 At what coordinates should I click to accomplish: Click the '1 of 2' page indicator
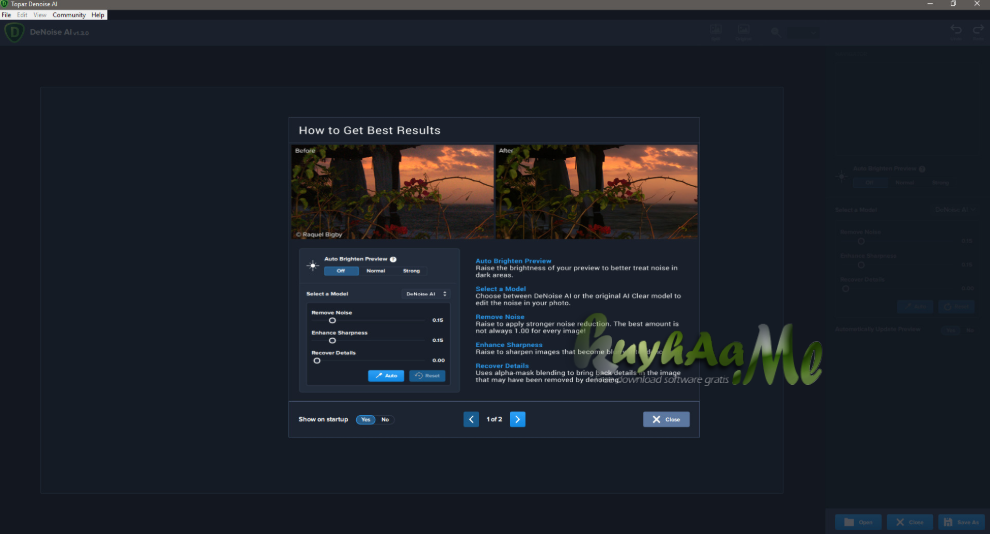[x=494, y=419]
